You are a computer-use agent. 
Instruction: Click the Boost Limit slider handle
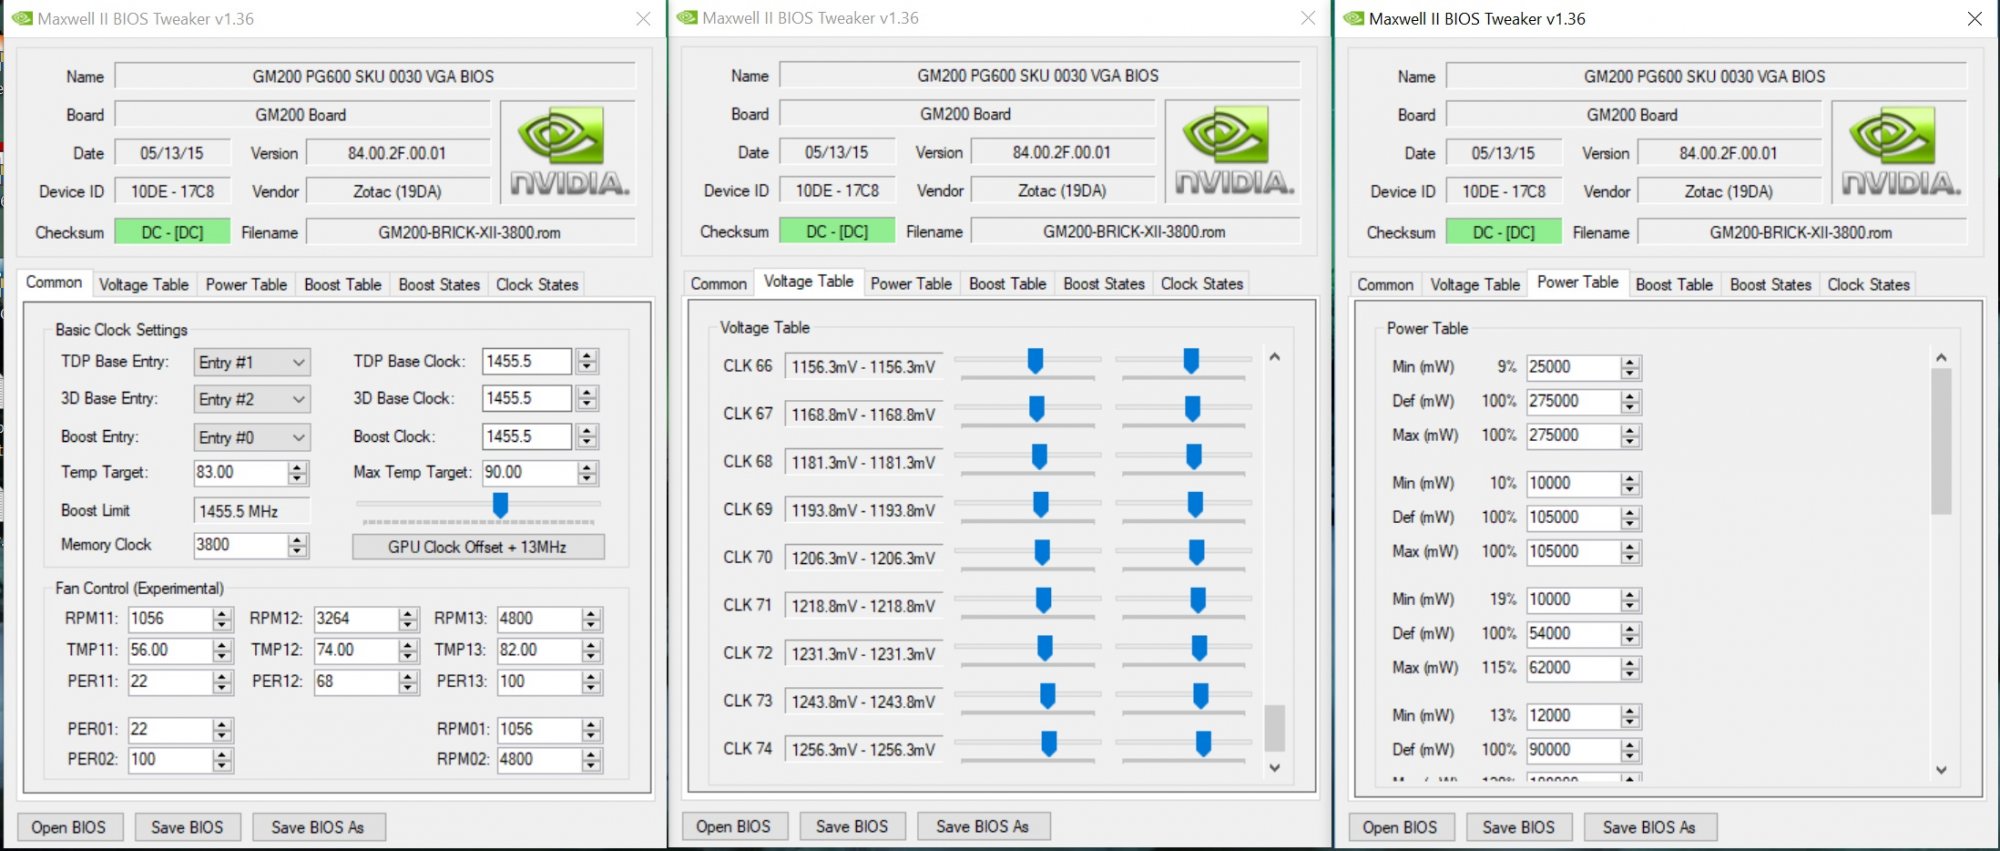[500, 505]
